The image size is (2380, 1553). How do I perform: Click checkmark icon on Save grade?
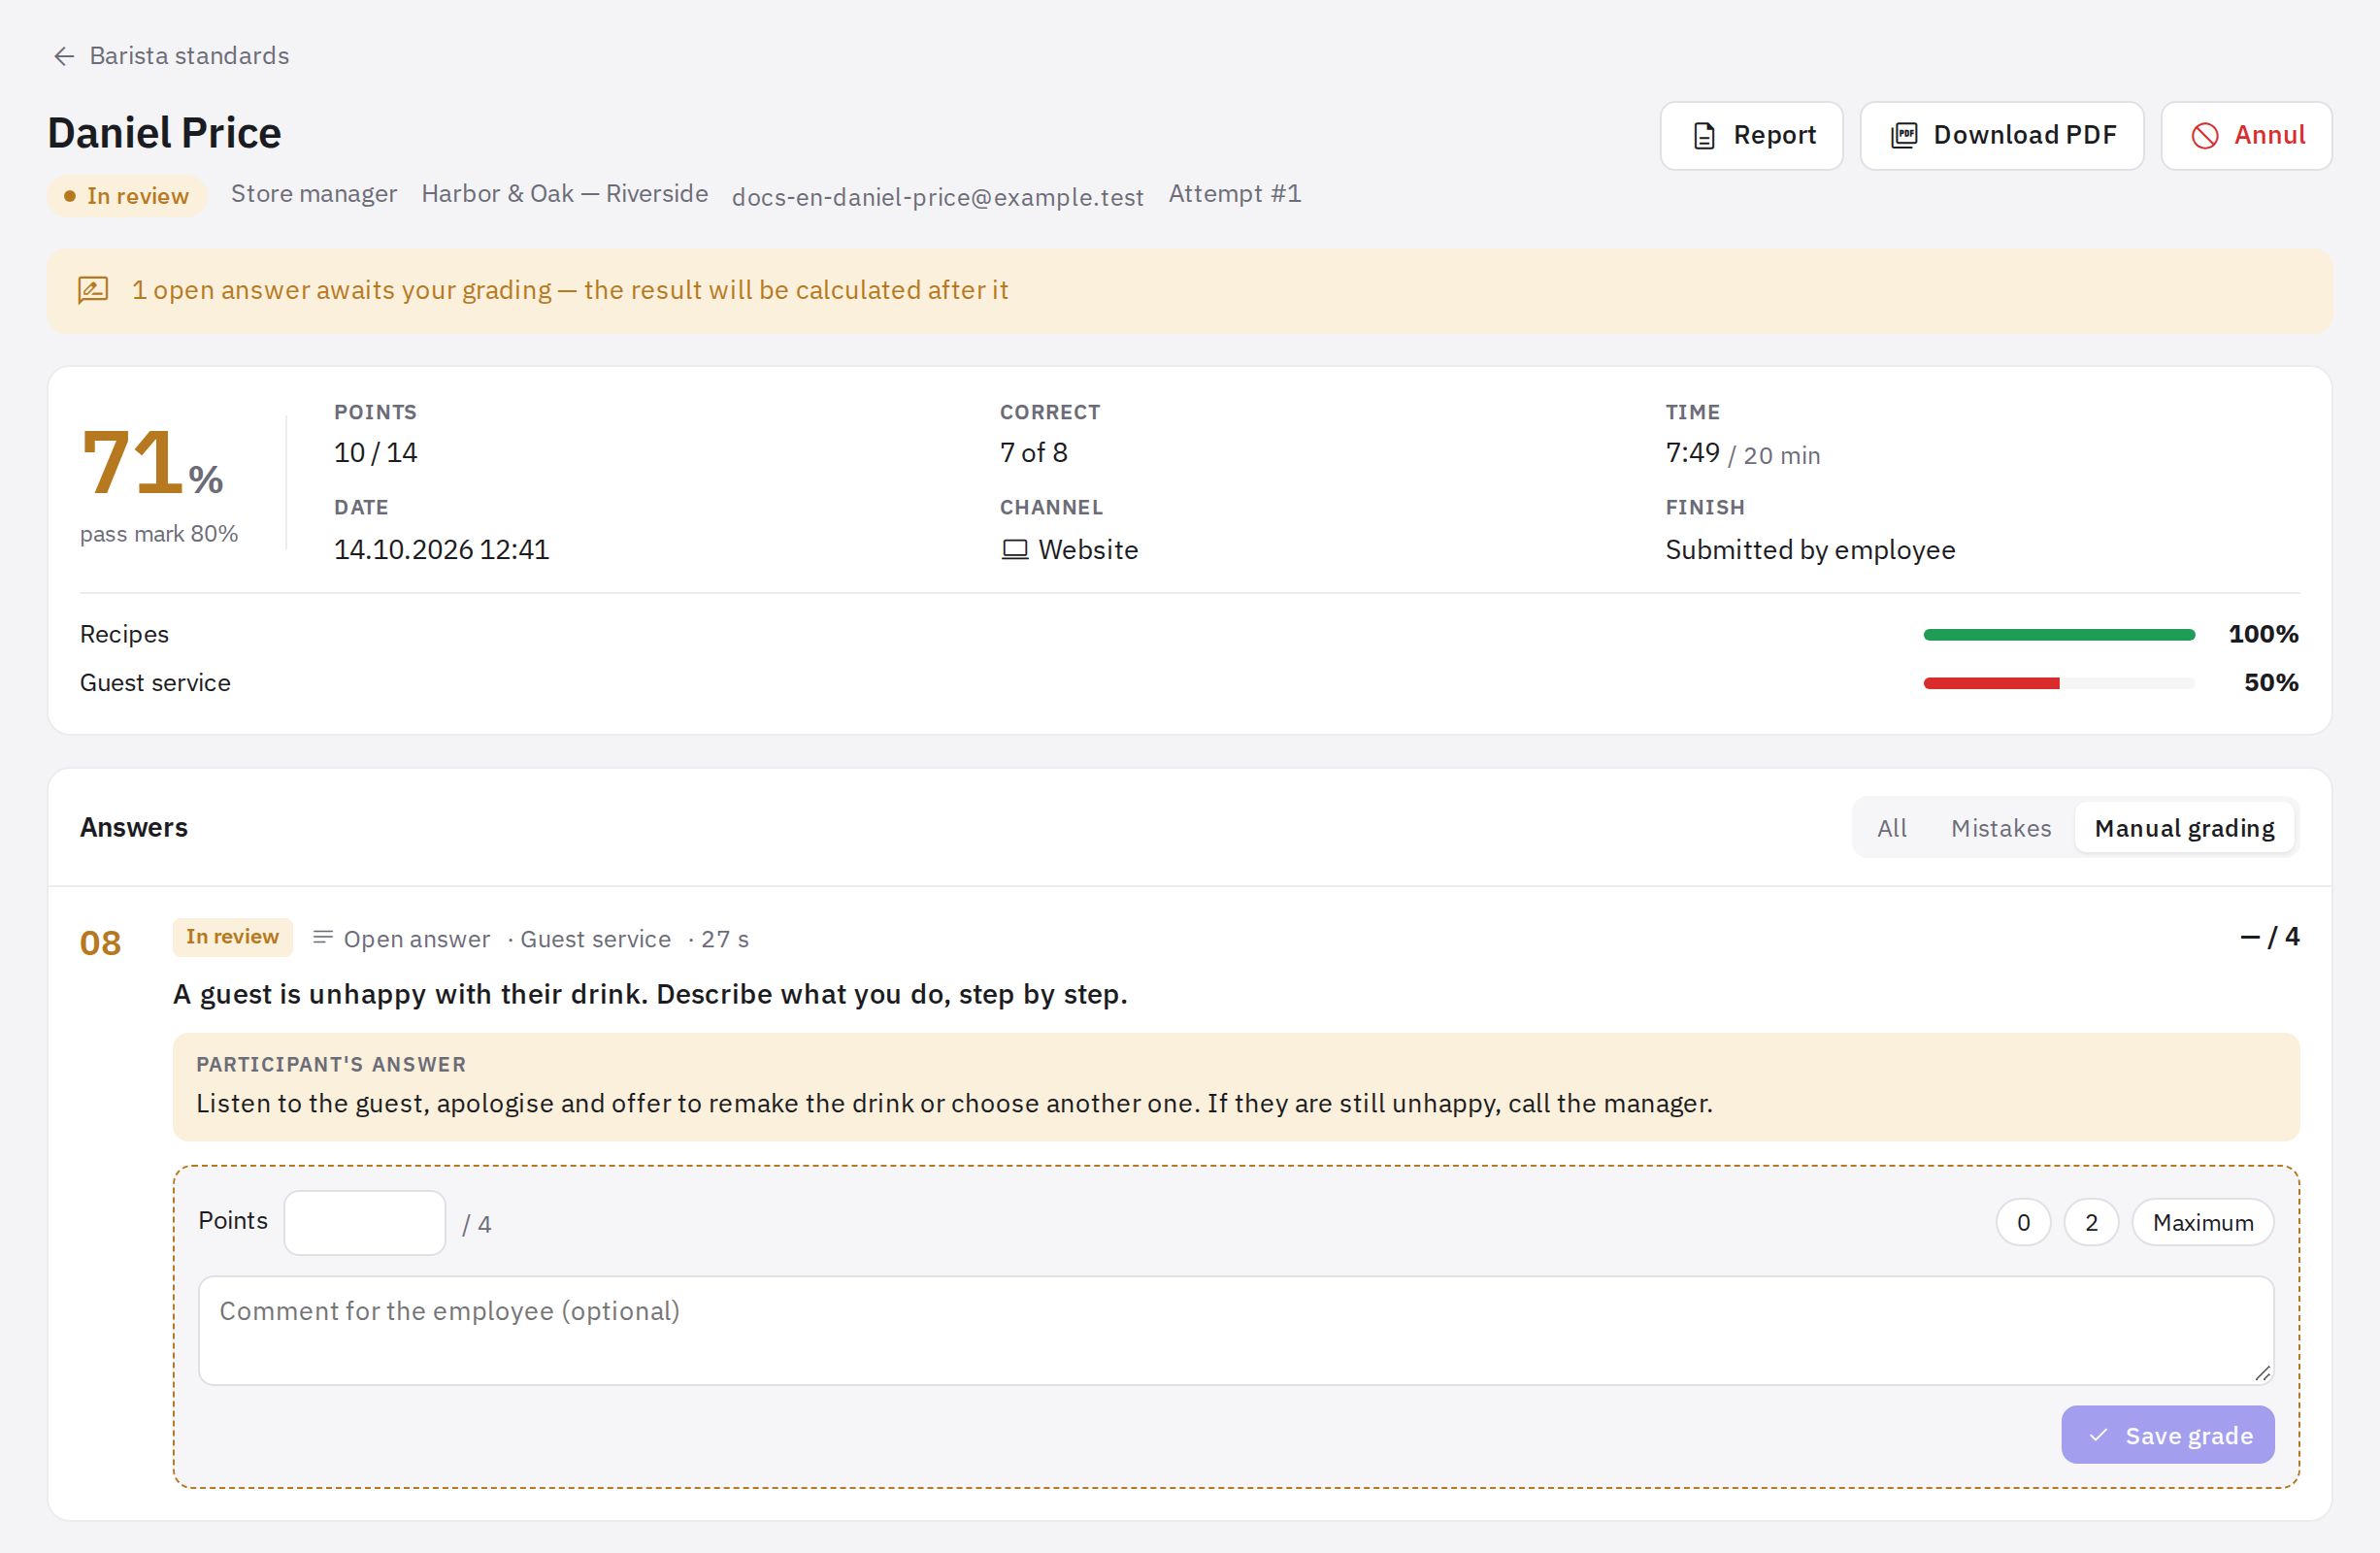coord(2098,1435)
